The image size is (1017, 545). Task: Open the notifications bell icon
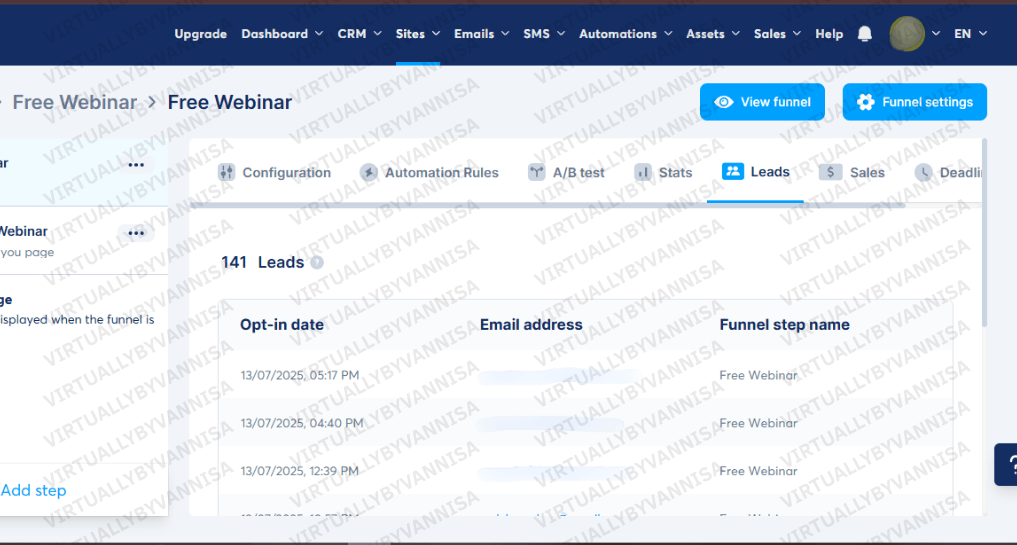pyautogui.click(x=865, y=34)
